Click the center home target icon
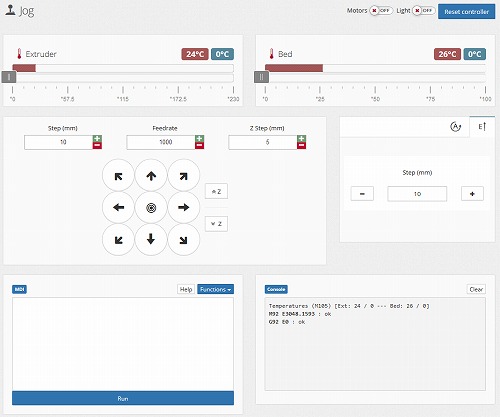 coord(151,207)
